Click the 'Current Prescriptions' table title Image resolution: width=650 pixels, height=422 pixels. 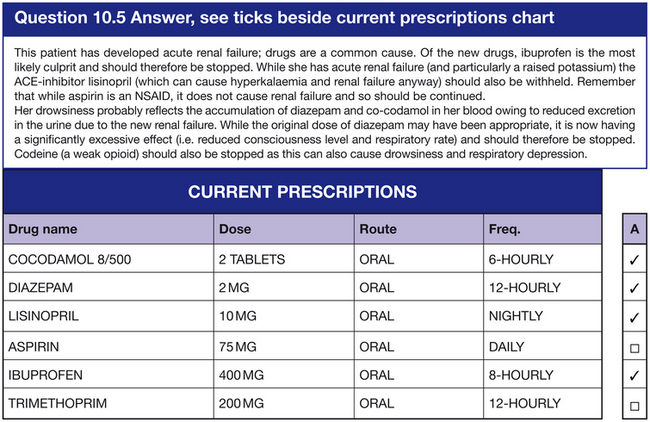click(x=302, y=191)
